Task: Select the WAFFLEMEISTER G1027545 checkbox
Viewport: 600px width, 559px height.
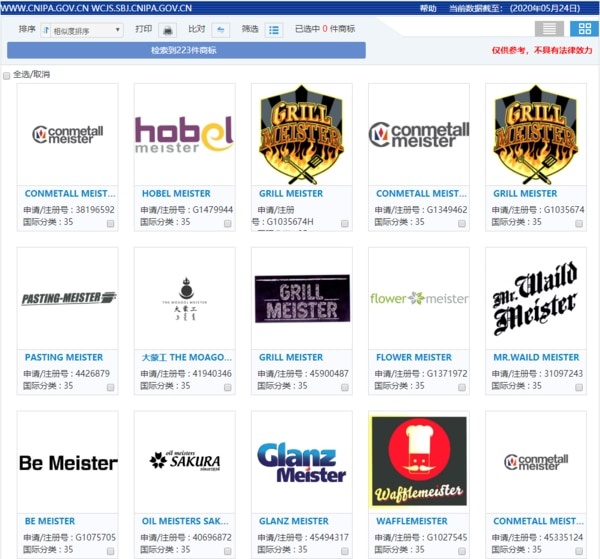Action: (461, 551)
